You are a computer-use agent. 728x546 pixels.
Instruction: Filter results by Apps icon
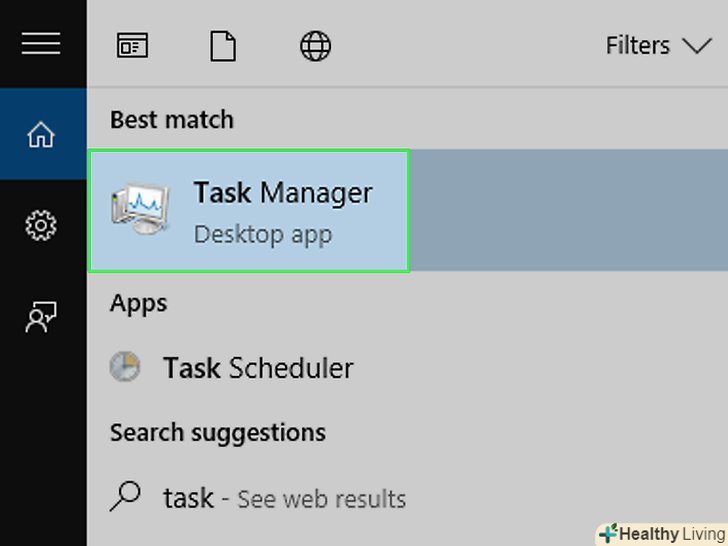[132, 46]
